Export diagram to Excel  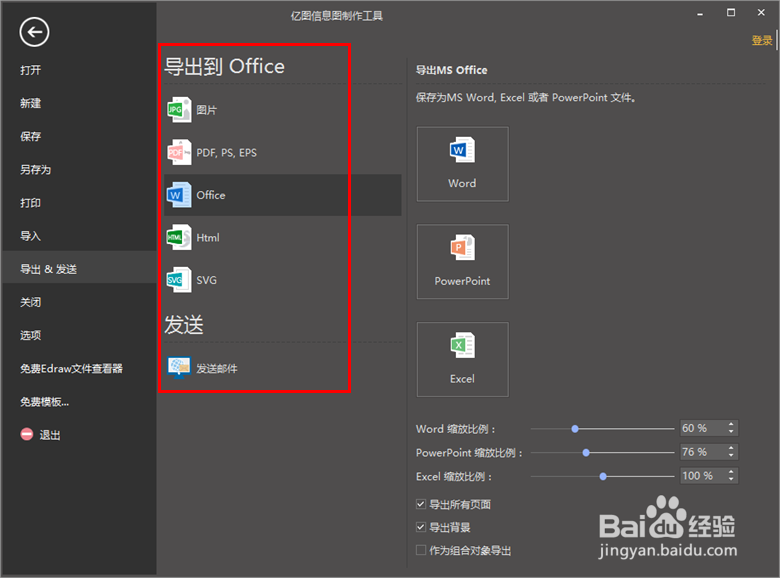(463, 359)
